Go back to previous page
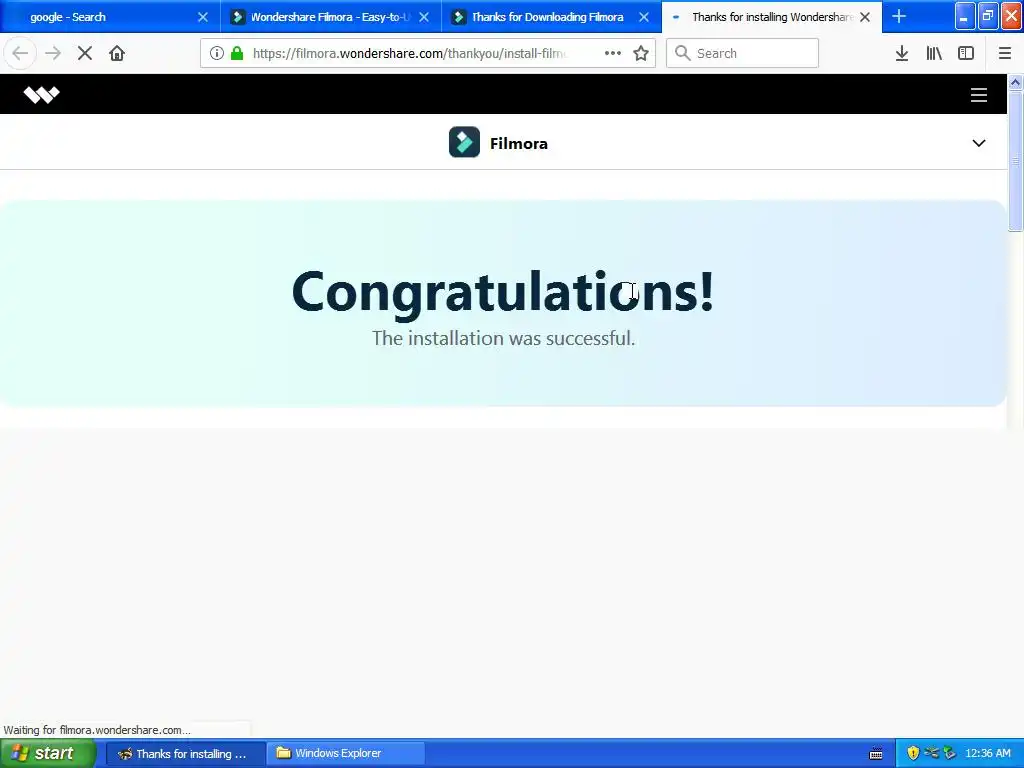 (20, 54)
